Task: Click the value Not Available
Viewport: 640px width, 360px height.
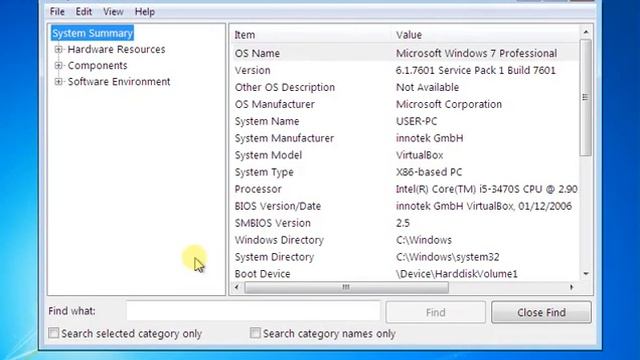Action: coord(427,87)
